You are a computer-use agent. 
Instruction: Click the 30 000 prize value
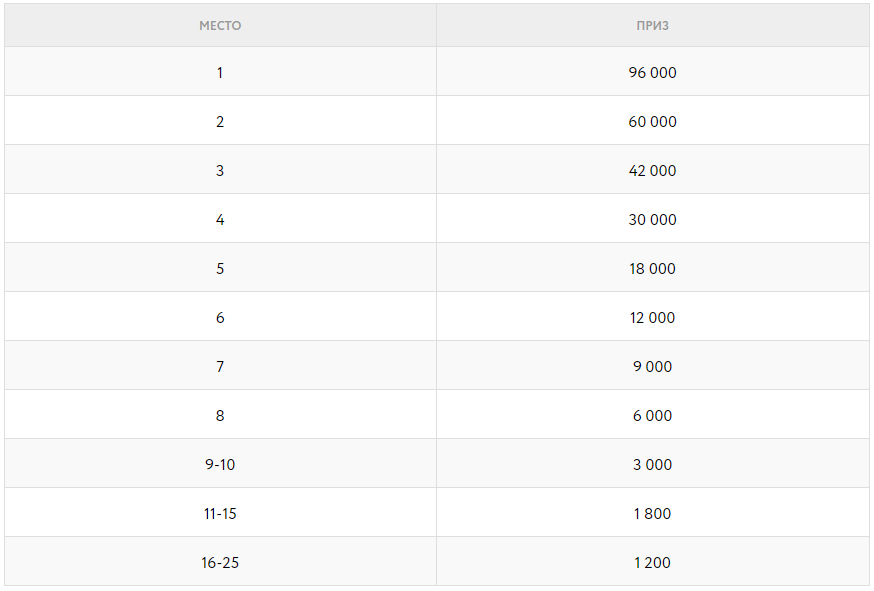click(652, 220)
